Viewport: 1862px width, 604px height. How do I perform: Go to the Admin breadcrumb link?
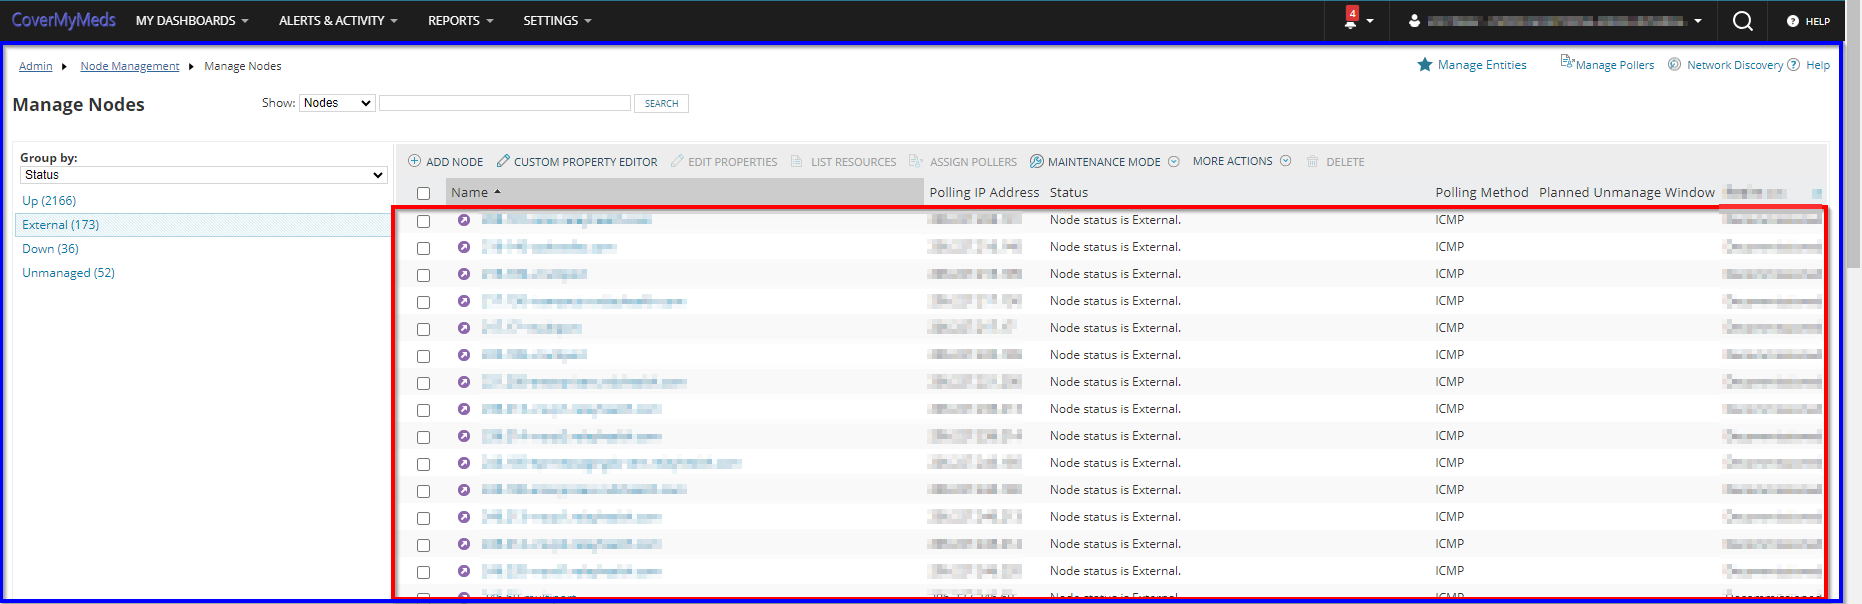36,66
